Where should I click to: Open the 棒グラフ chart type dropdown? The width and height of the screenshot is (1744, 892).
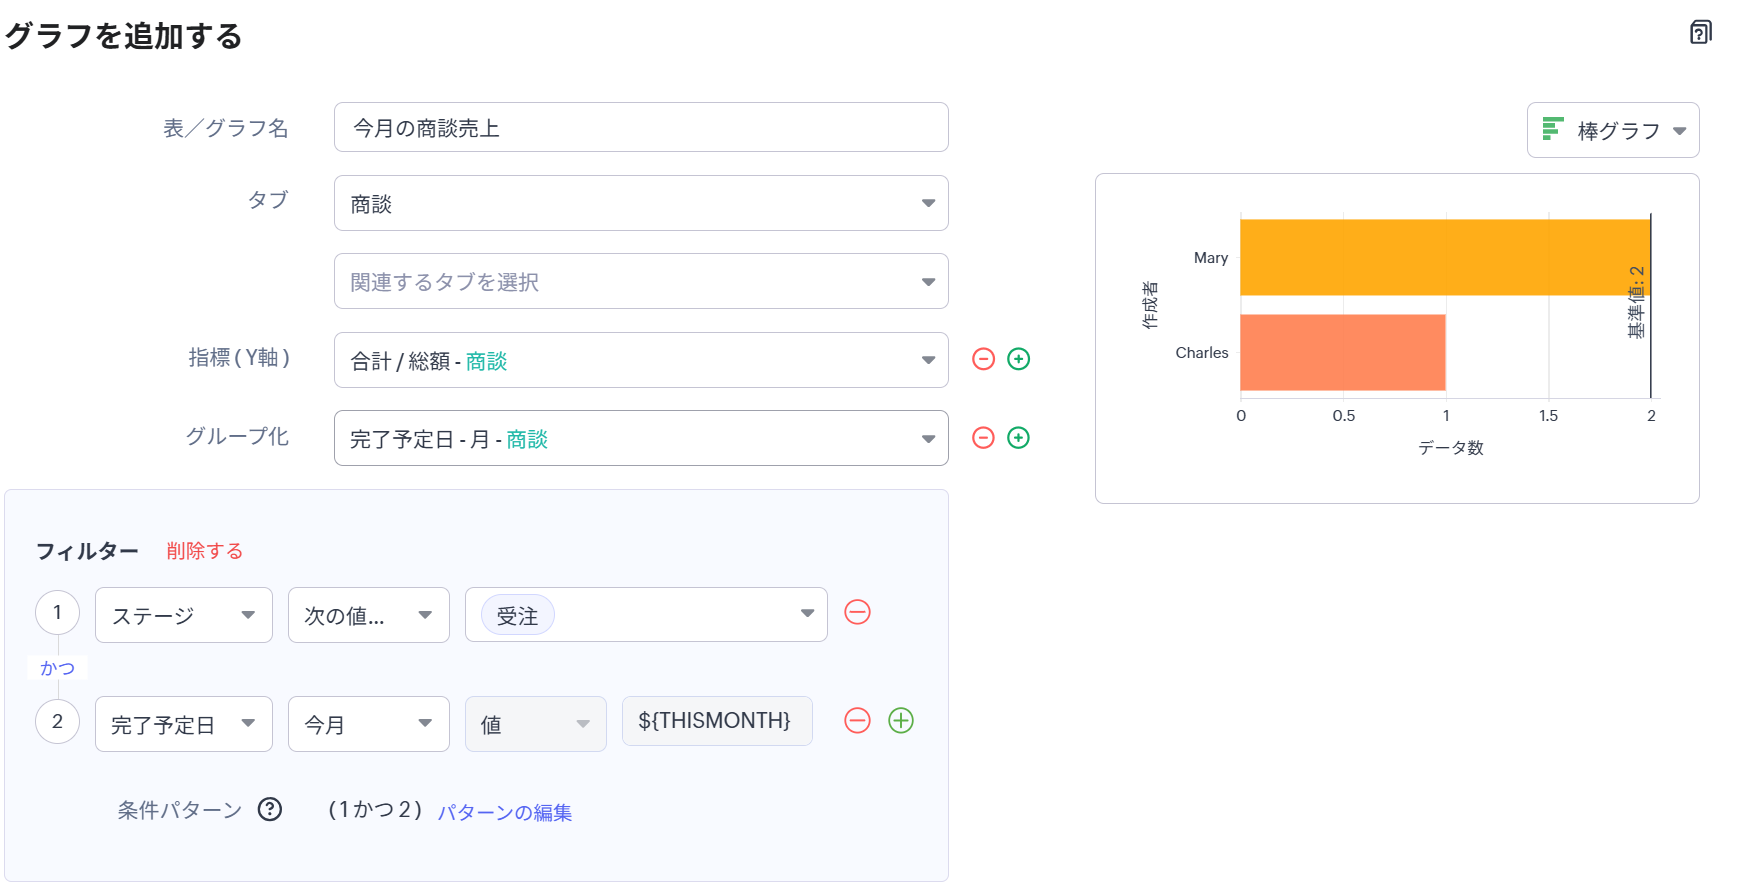pos(1612,130)
